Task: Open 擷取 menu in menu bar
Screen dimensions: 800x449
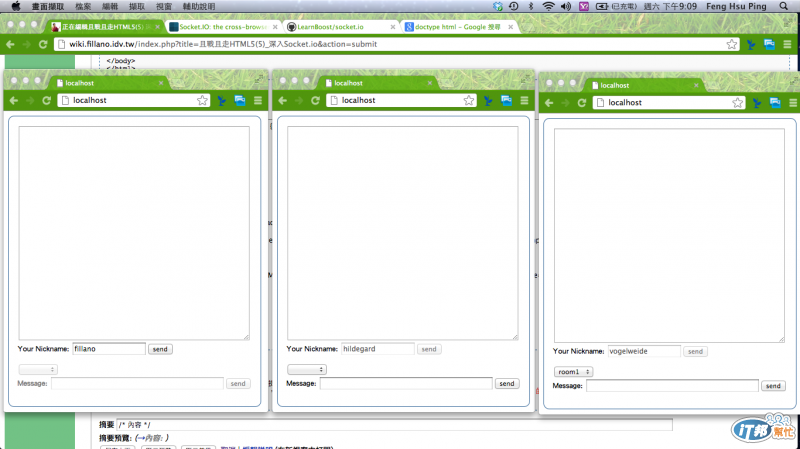Action: (137, 6)
